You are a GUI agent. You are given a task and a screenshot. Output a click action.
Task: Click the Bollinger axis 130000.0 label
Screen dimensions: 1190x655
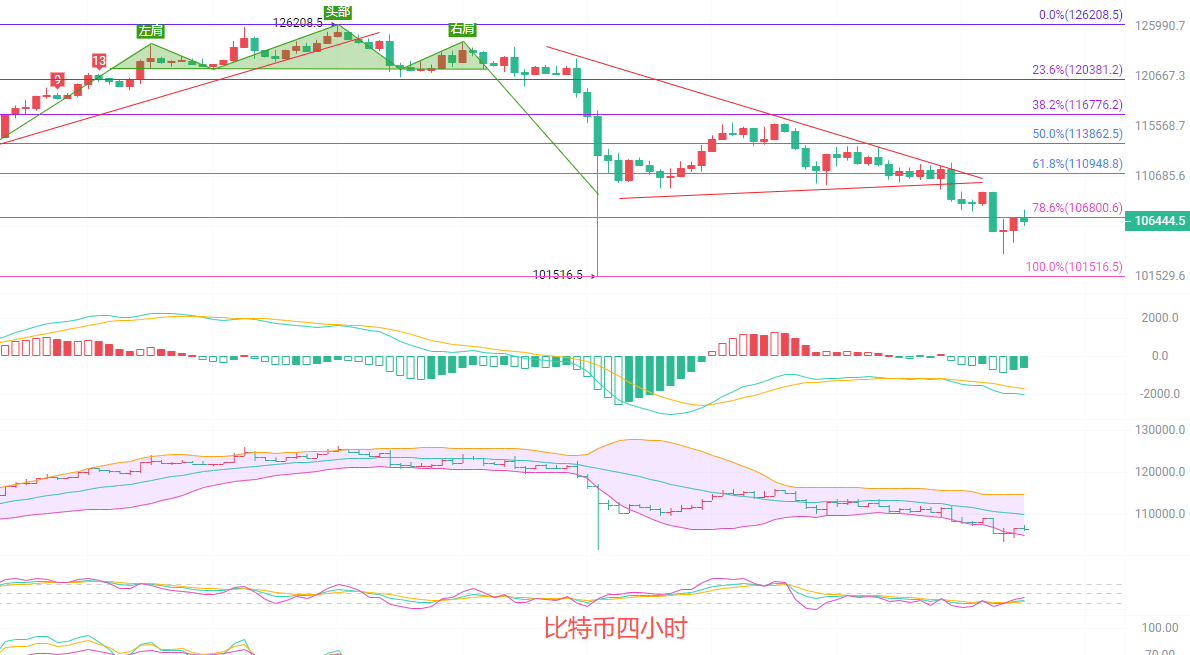(x=1158, y=430)
